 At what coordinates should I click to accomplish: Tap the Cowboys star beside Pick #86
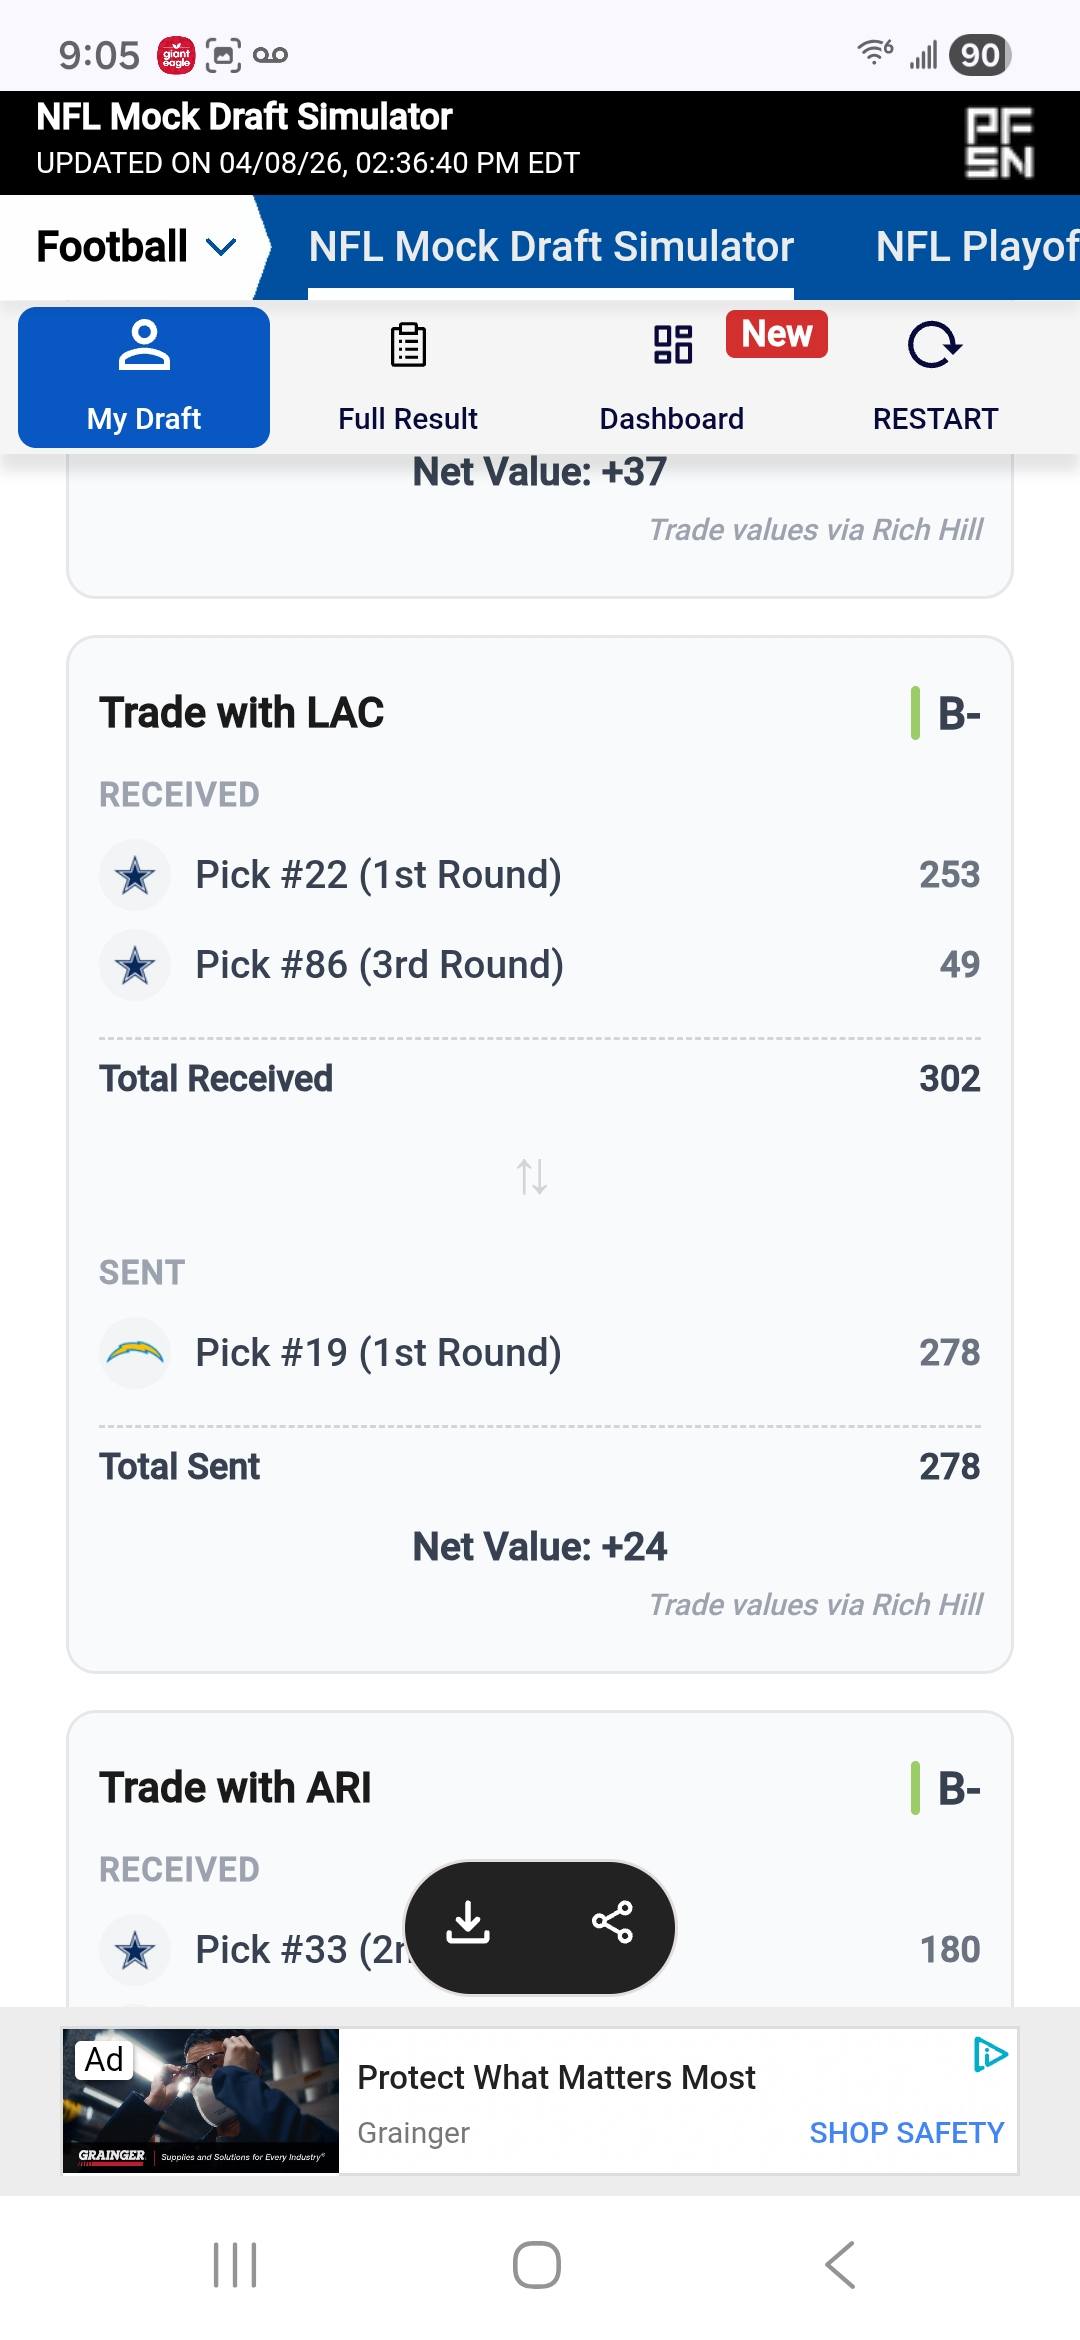135,965
